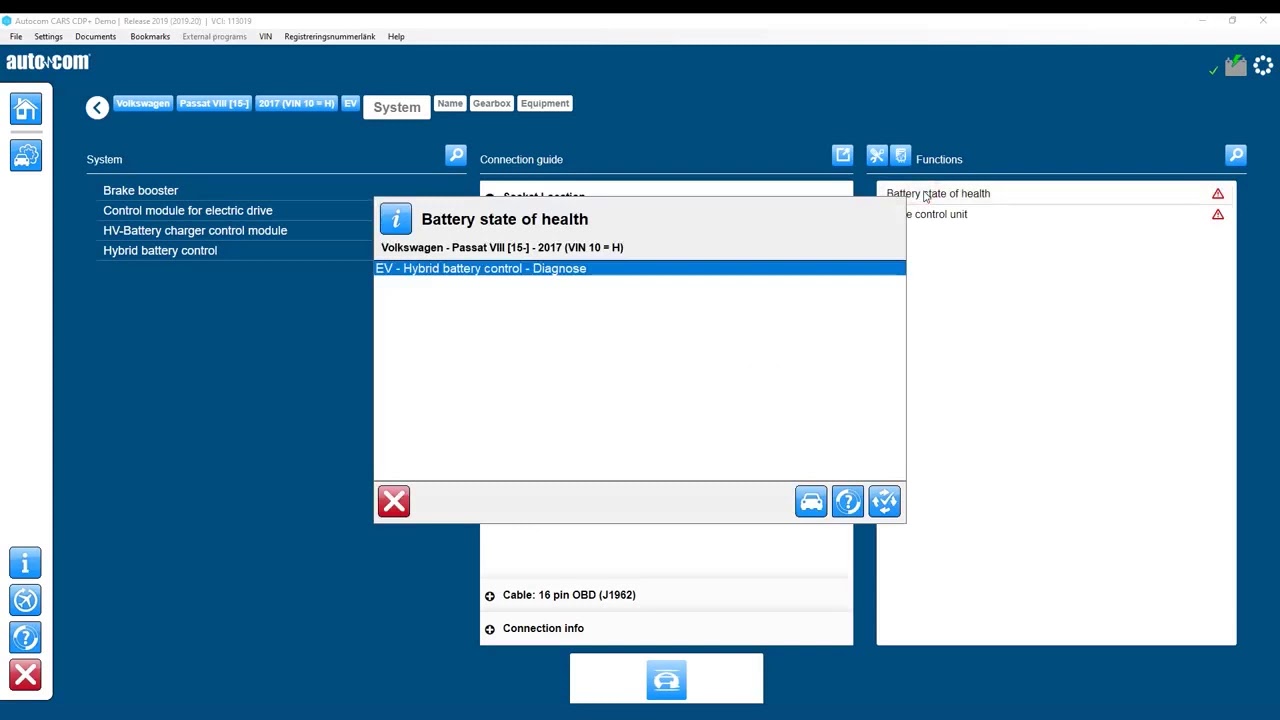Select the Passat VIII [15-] breadcrumb
Screen dimensions: 1280x720
pyautogui.click(x=214, y=103)
